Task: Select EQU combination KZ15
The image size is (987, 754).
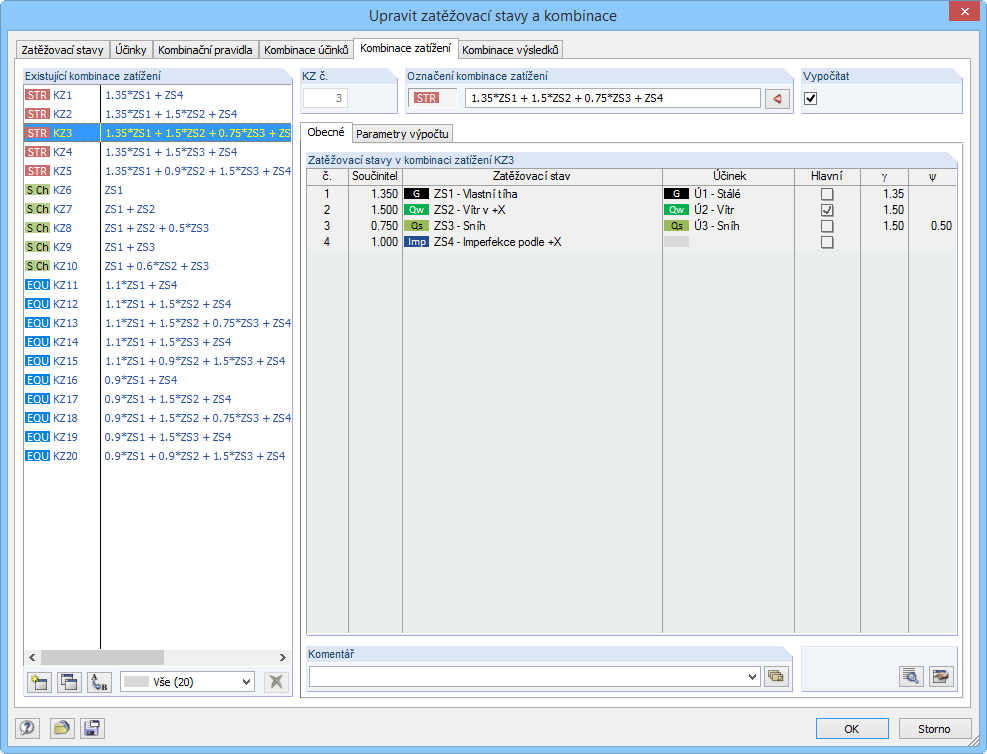Action: pos(157,361)
